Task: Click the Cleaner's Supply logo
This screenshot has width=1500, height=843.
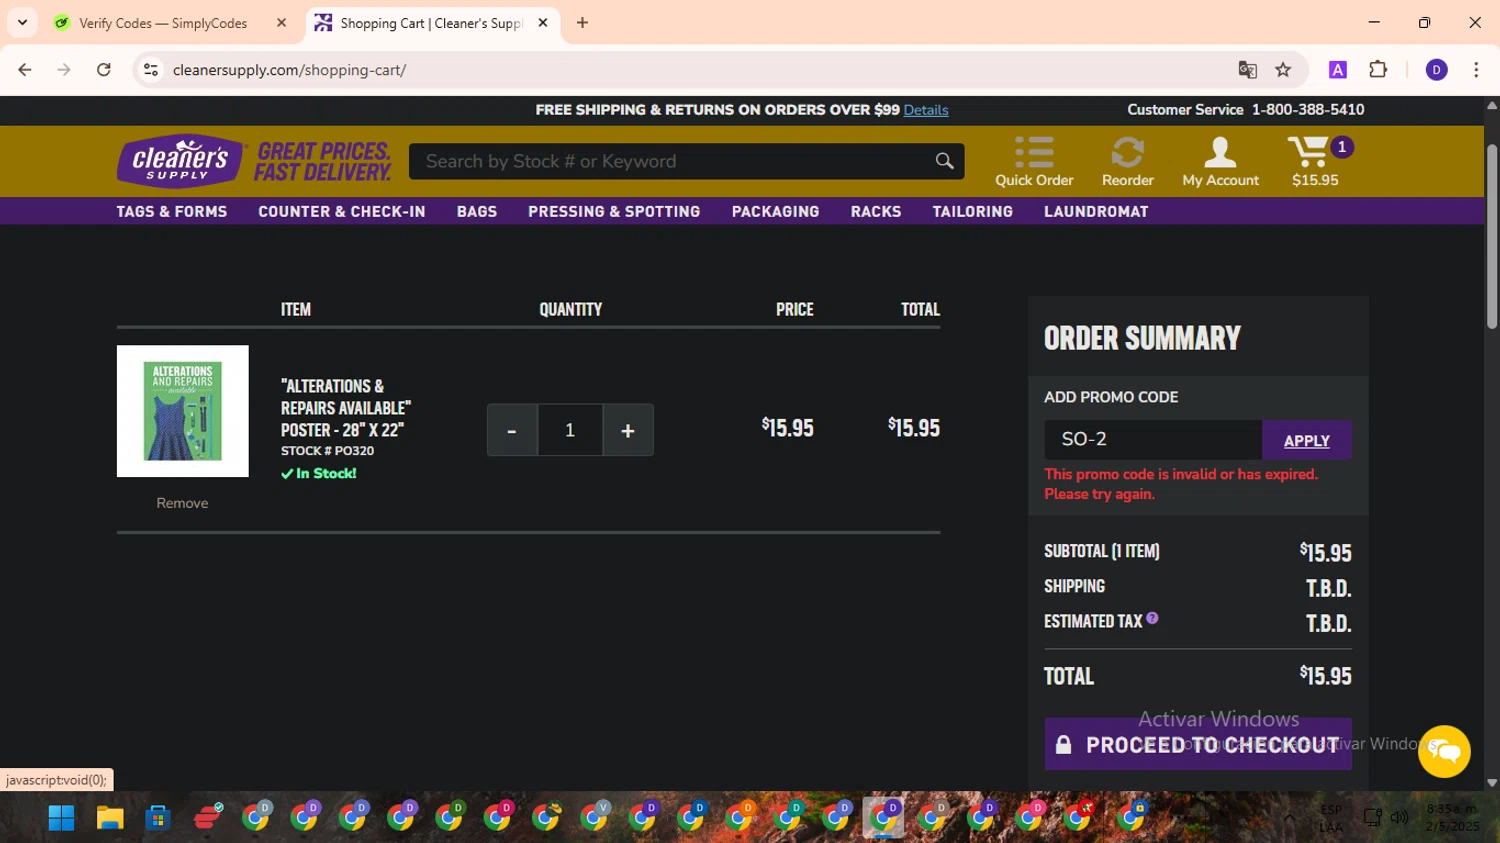Action: point(180,161)
